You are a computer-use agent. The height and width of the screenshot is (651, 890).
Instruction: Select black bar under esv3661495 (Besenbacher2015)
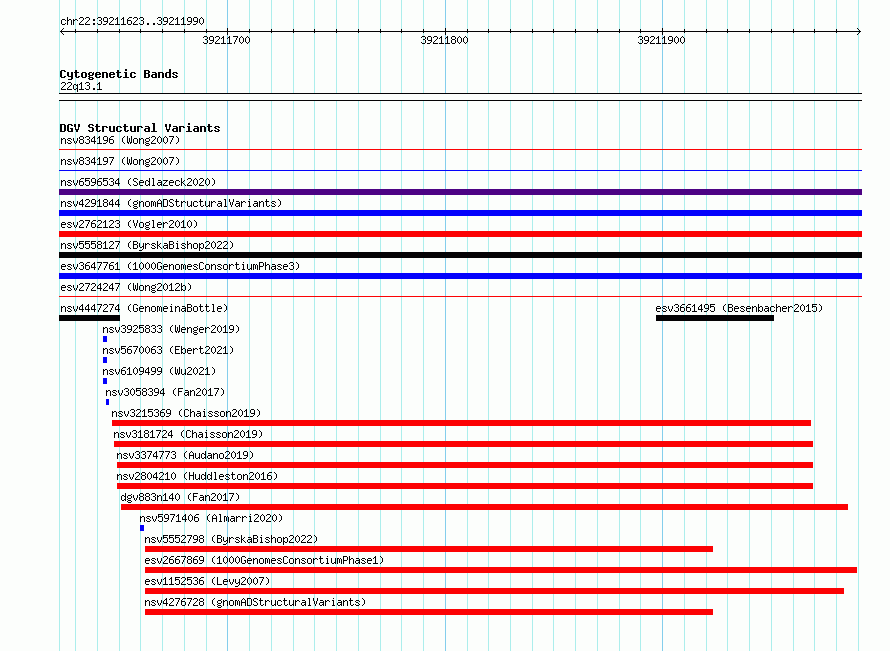715,318
